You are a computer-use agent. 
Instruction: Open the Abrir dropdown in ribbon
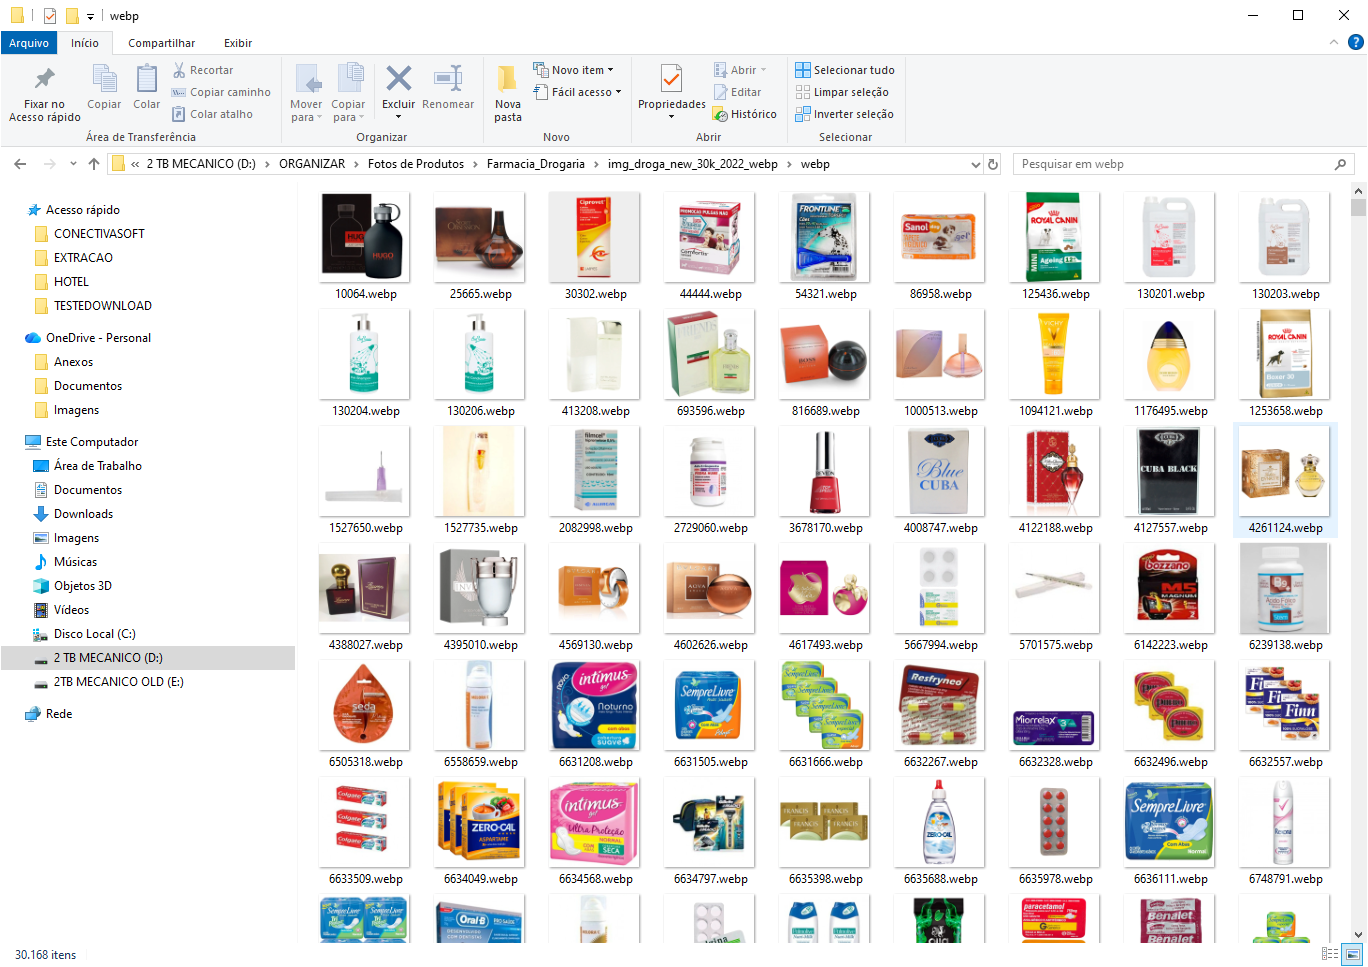pos(740,70)
